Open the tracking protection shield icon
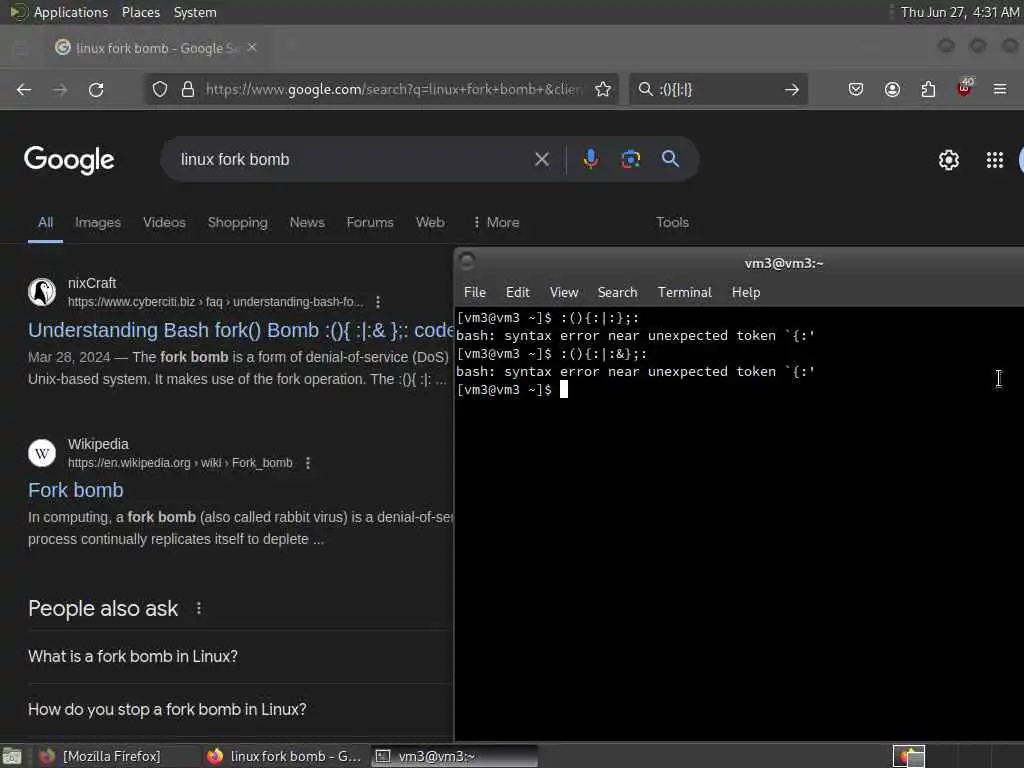The width and height of the screenshot is (1024, 768). 160,89
